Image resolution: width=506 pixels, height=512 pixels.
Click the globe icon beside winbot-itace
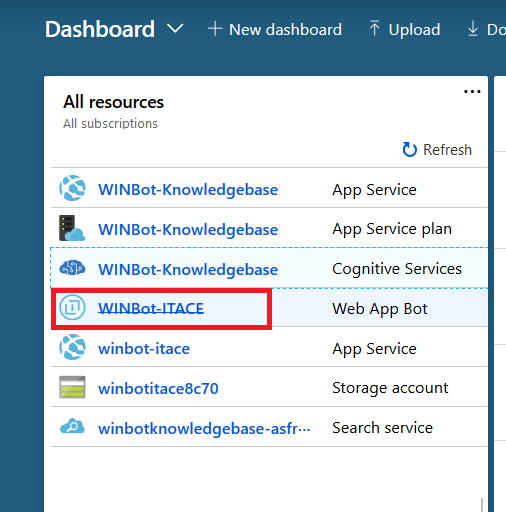pos(72,347)
